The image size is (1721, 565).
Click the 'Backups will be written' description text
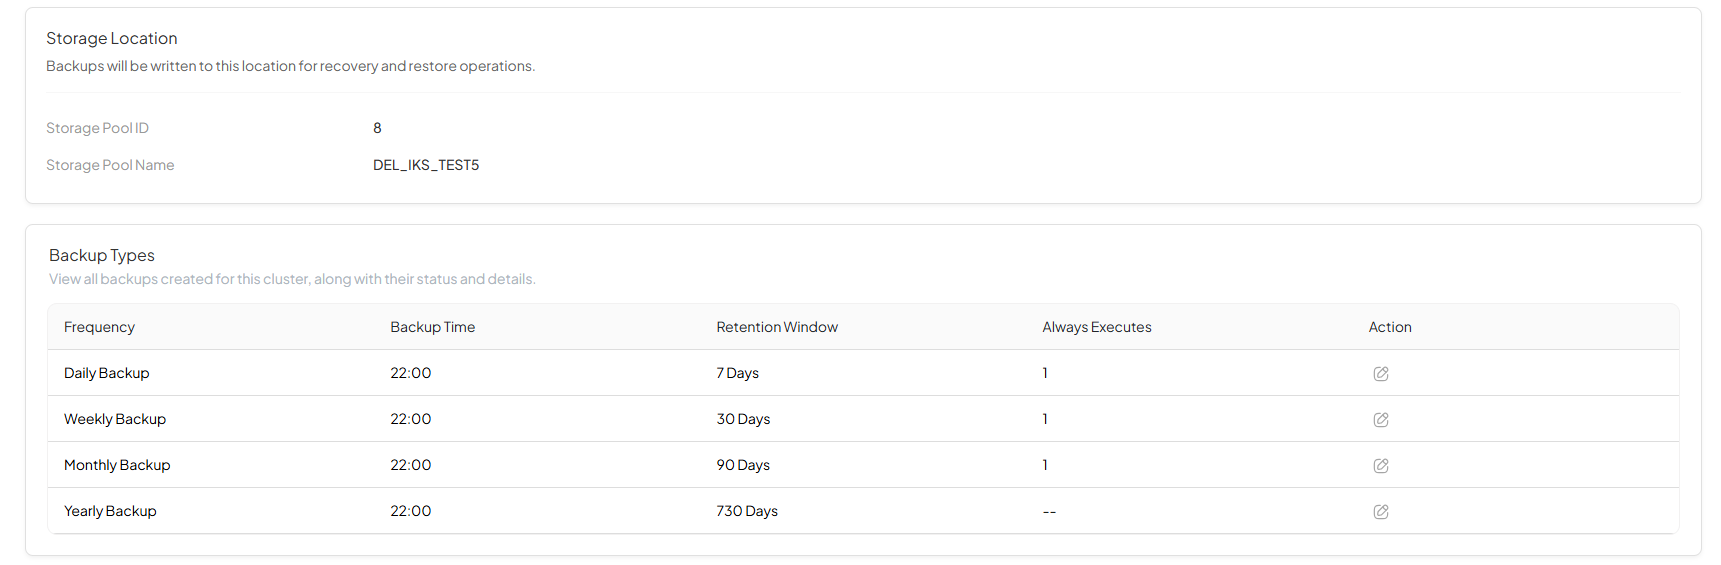click(x=290, y=66)
